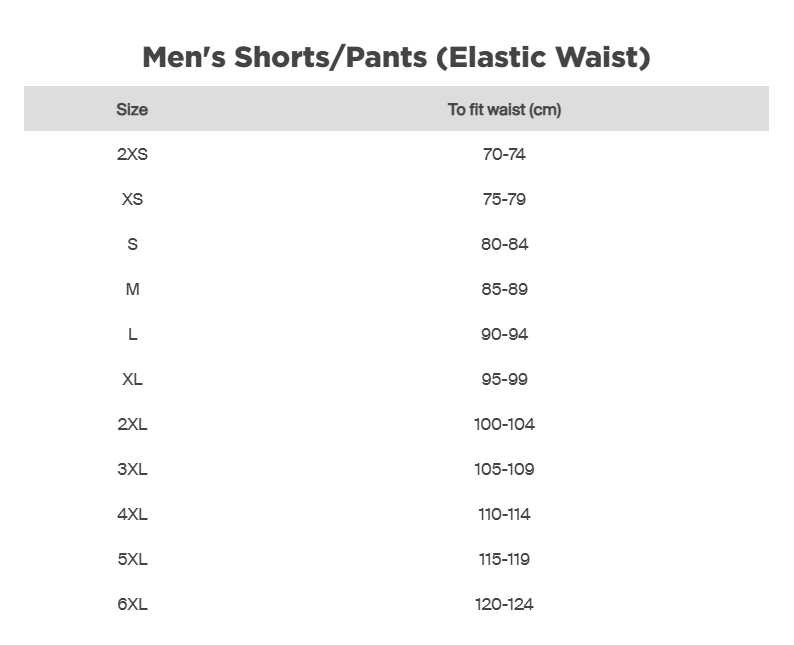Click the 6XL size cell
Screen dimensions: 794x645
pyautogui.click(x=132, y=604)
